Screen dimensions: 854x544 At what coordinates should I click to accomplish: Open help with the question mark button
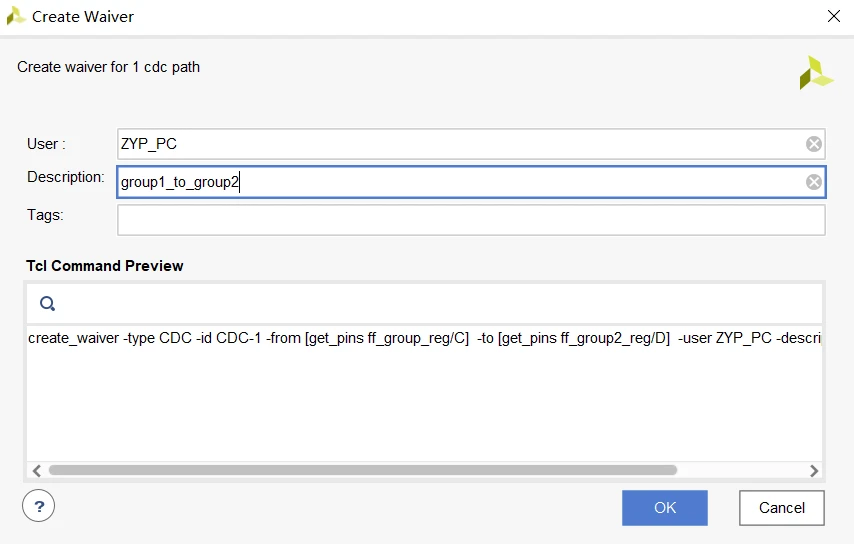click(x=38, y=506)
